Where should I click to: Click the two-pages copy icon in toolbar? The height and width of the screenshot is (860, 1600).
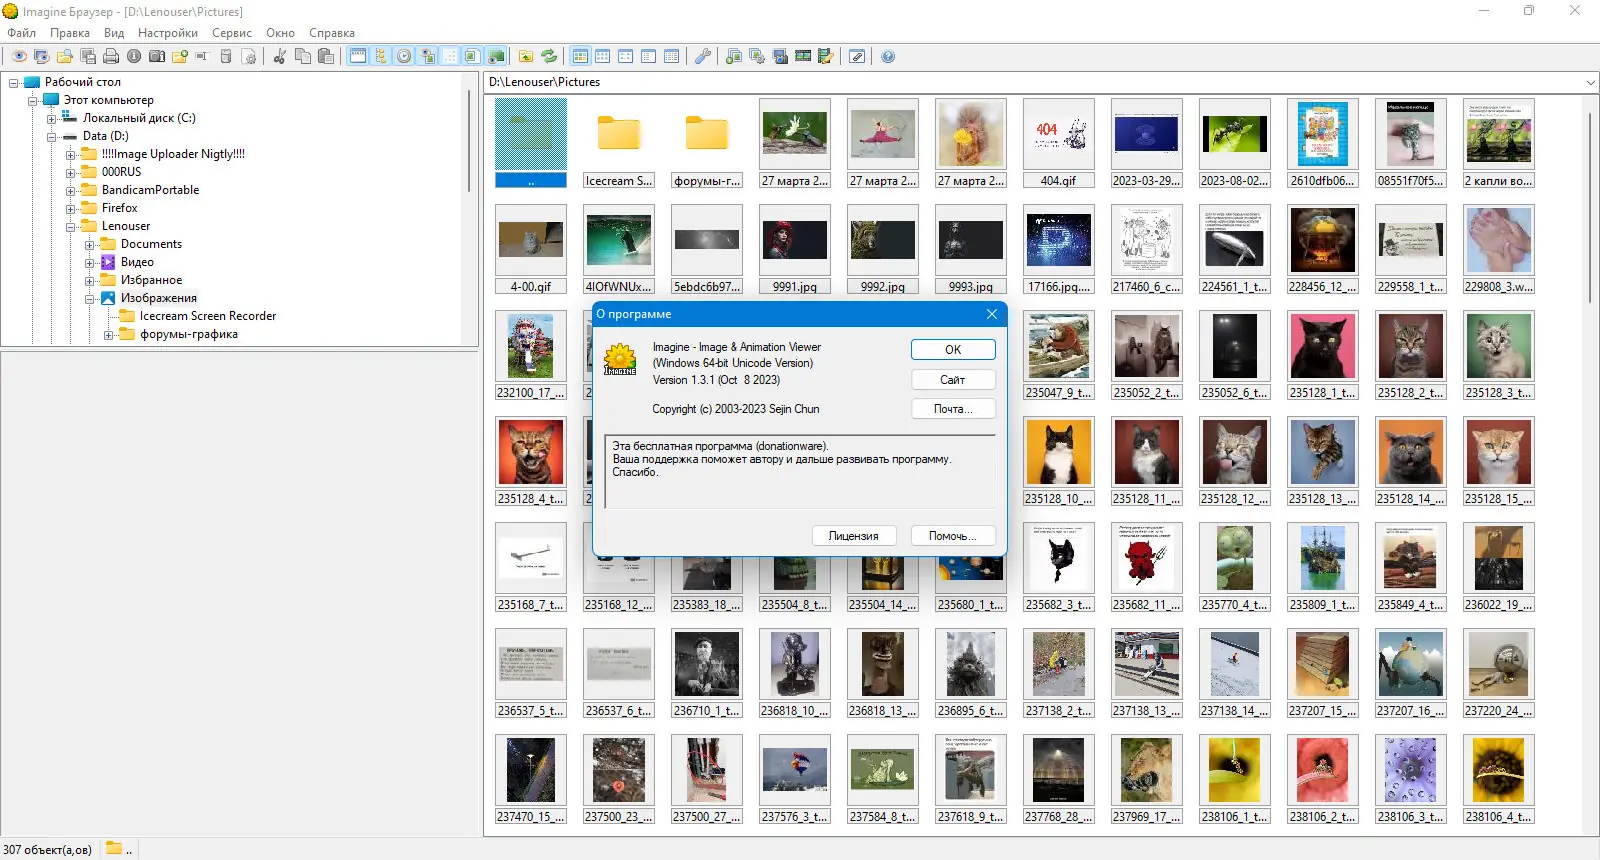click(x=303, y=56)
